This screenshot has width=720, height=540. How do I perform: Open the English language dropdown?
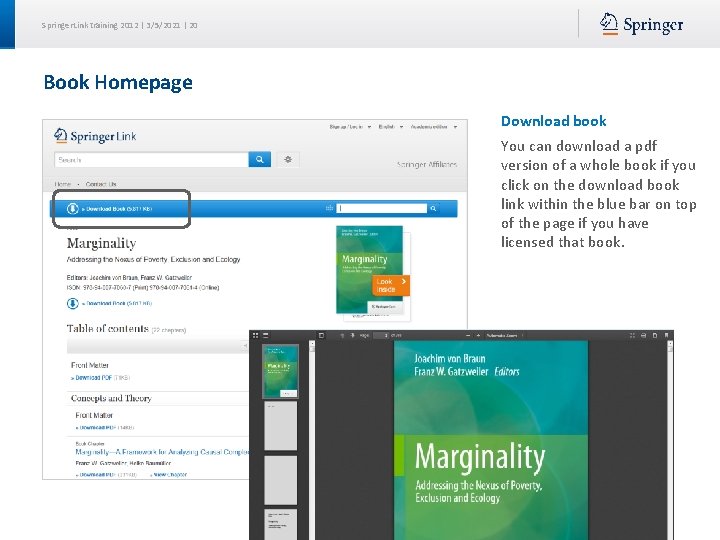tap(391, 127)
